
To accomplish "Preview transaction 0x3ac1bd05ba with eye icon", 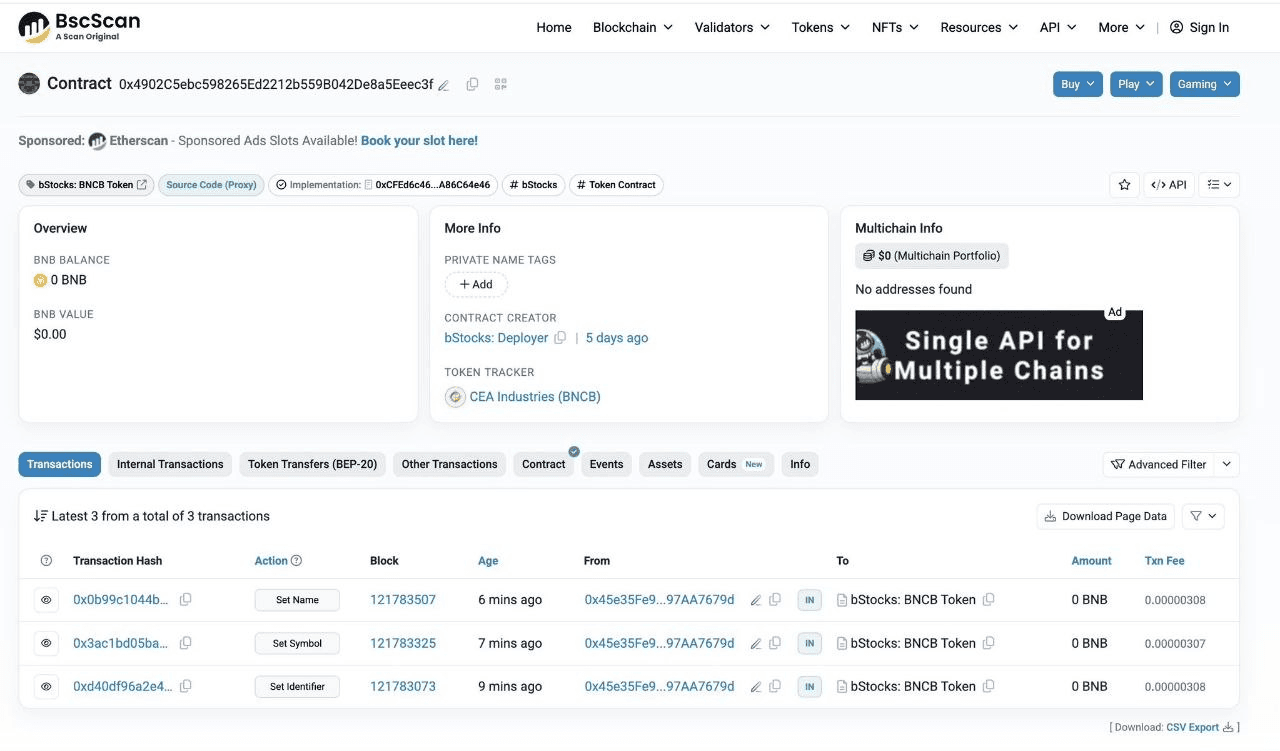I will click(x=46, y=643).
